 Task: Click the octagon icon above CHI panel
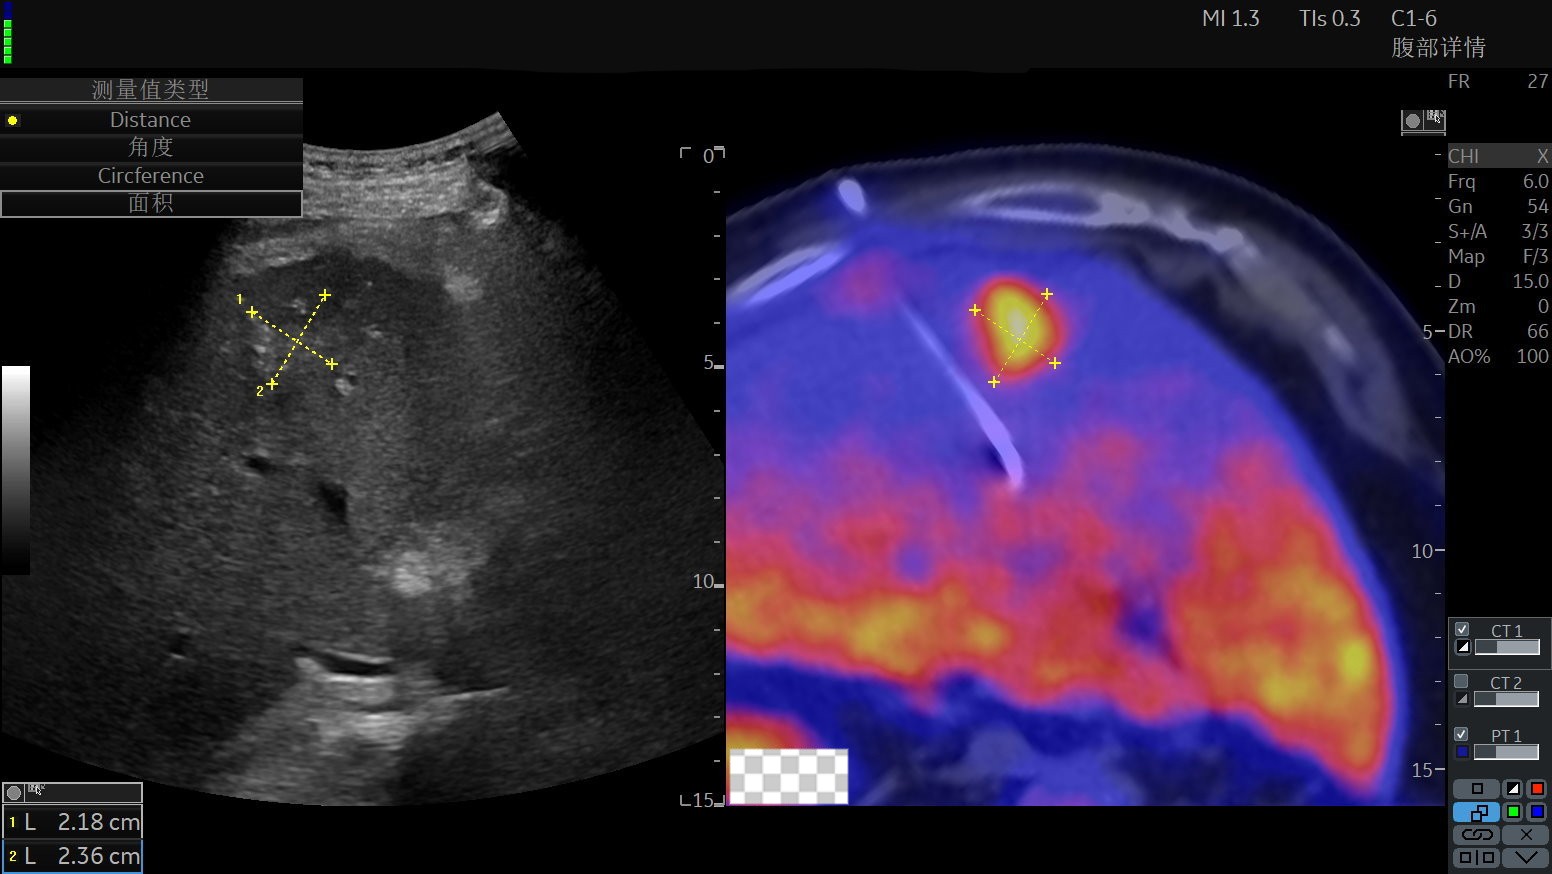tap(1412, 121)
